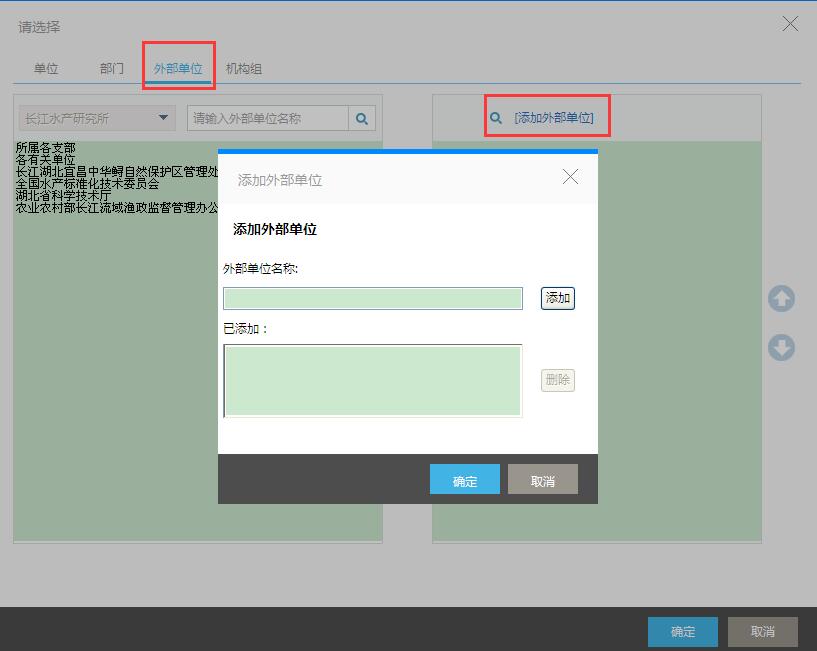This screenshot has height=651, width=817.
Task: Close the 请选择 background window
Action: [790, 23]
